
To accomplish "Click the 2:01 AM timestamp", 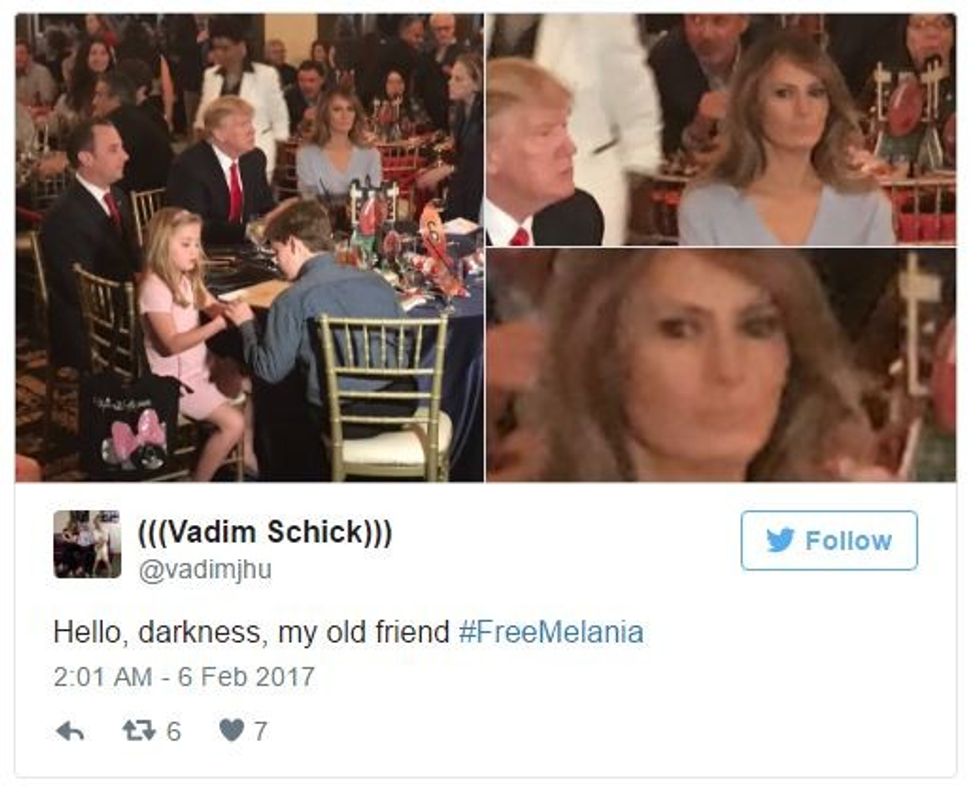I will pos(102,677).
